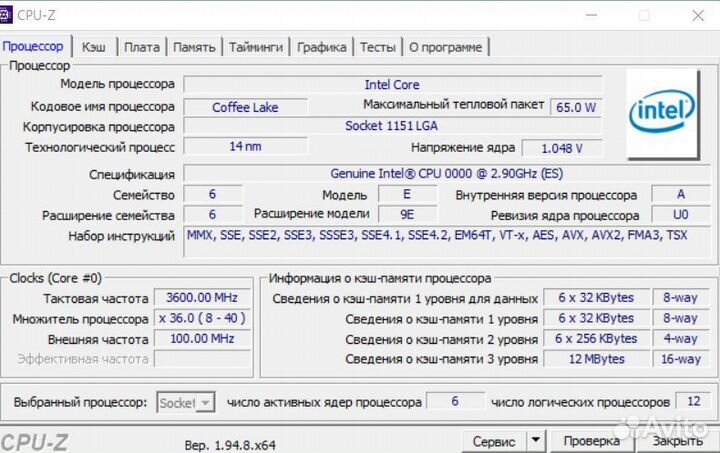Switch to the Кэш tab
This screenshot has height=453, width=720.
(x=94, y=47)
